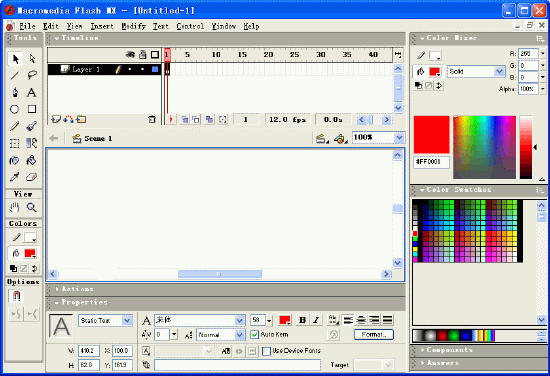Viewport: 550px width, 376px height.
Task: Expand the Actions panel
Action: coord(57,289)
